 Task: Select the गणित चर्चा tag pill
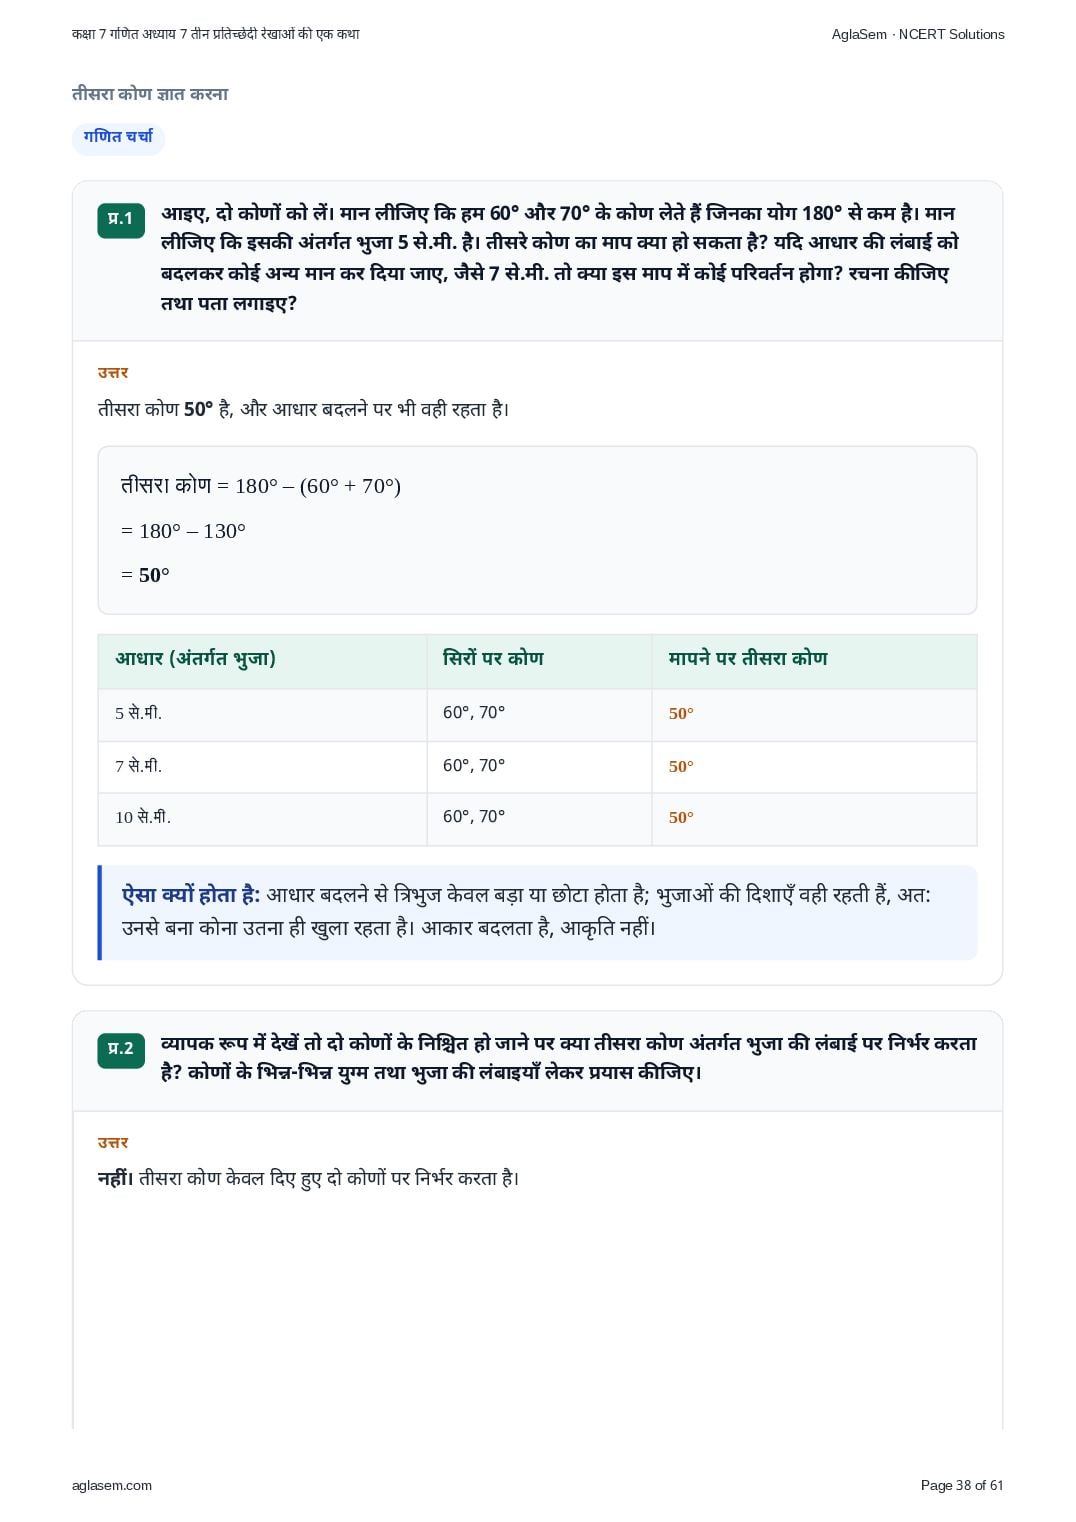(x=118, y=138)
